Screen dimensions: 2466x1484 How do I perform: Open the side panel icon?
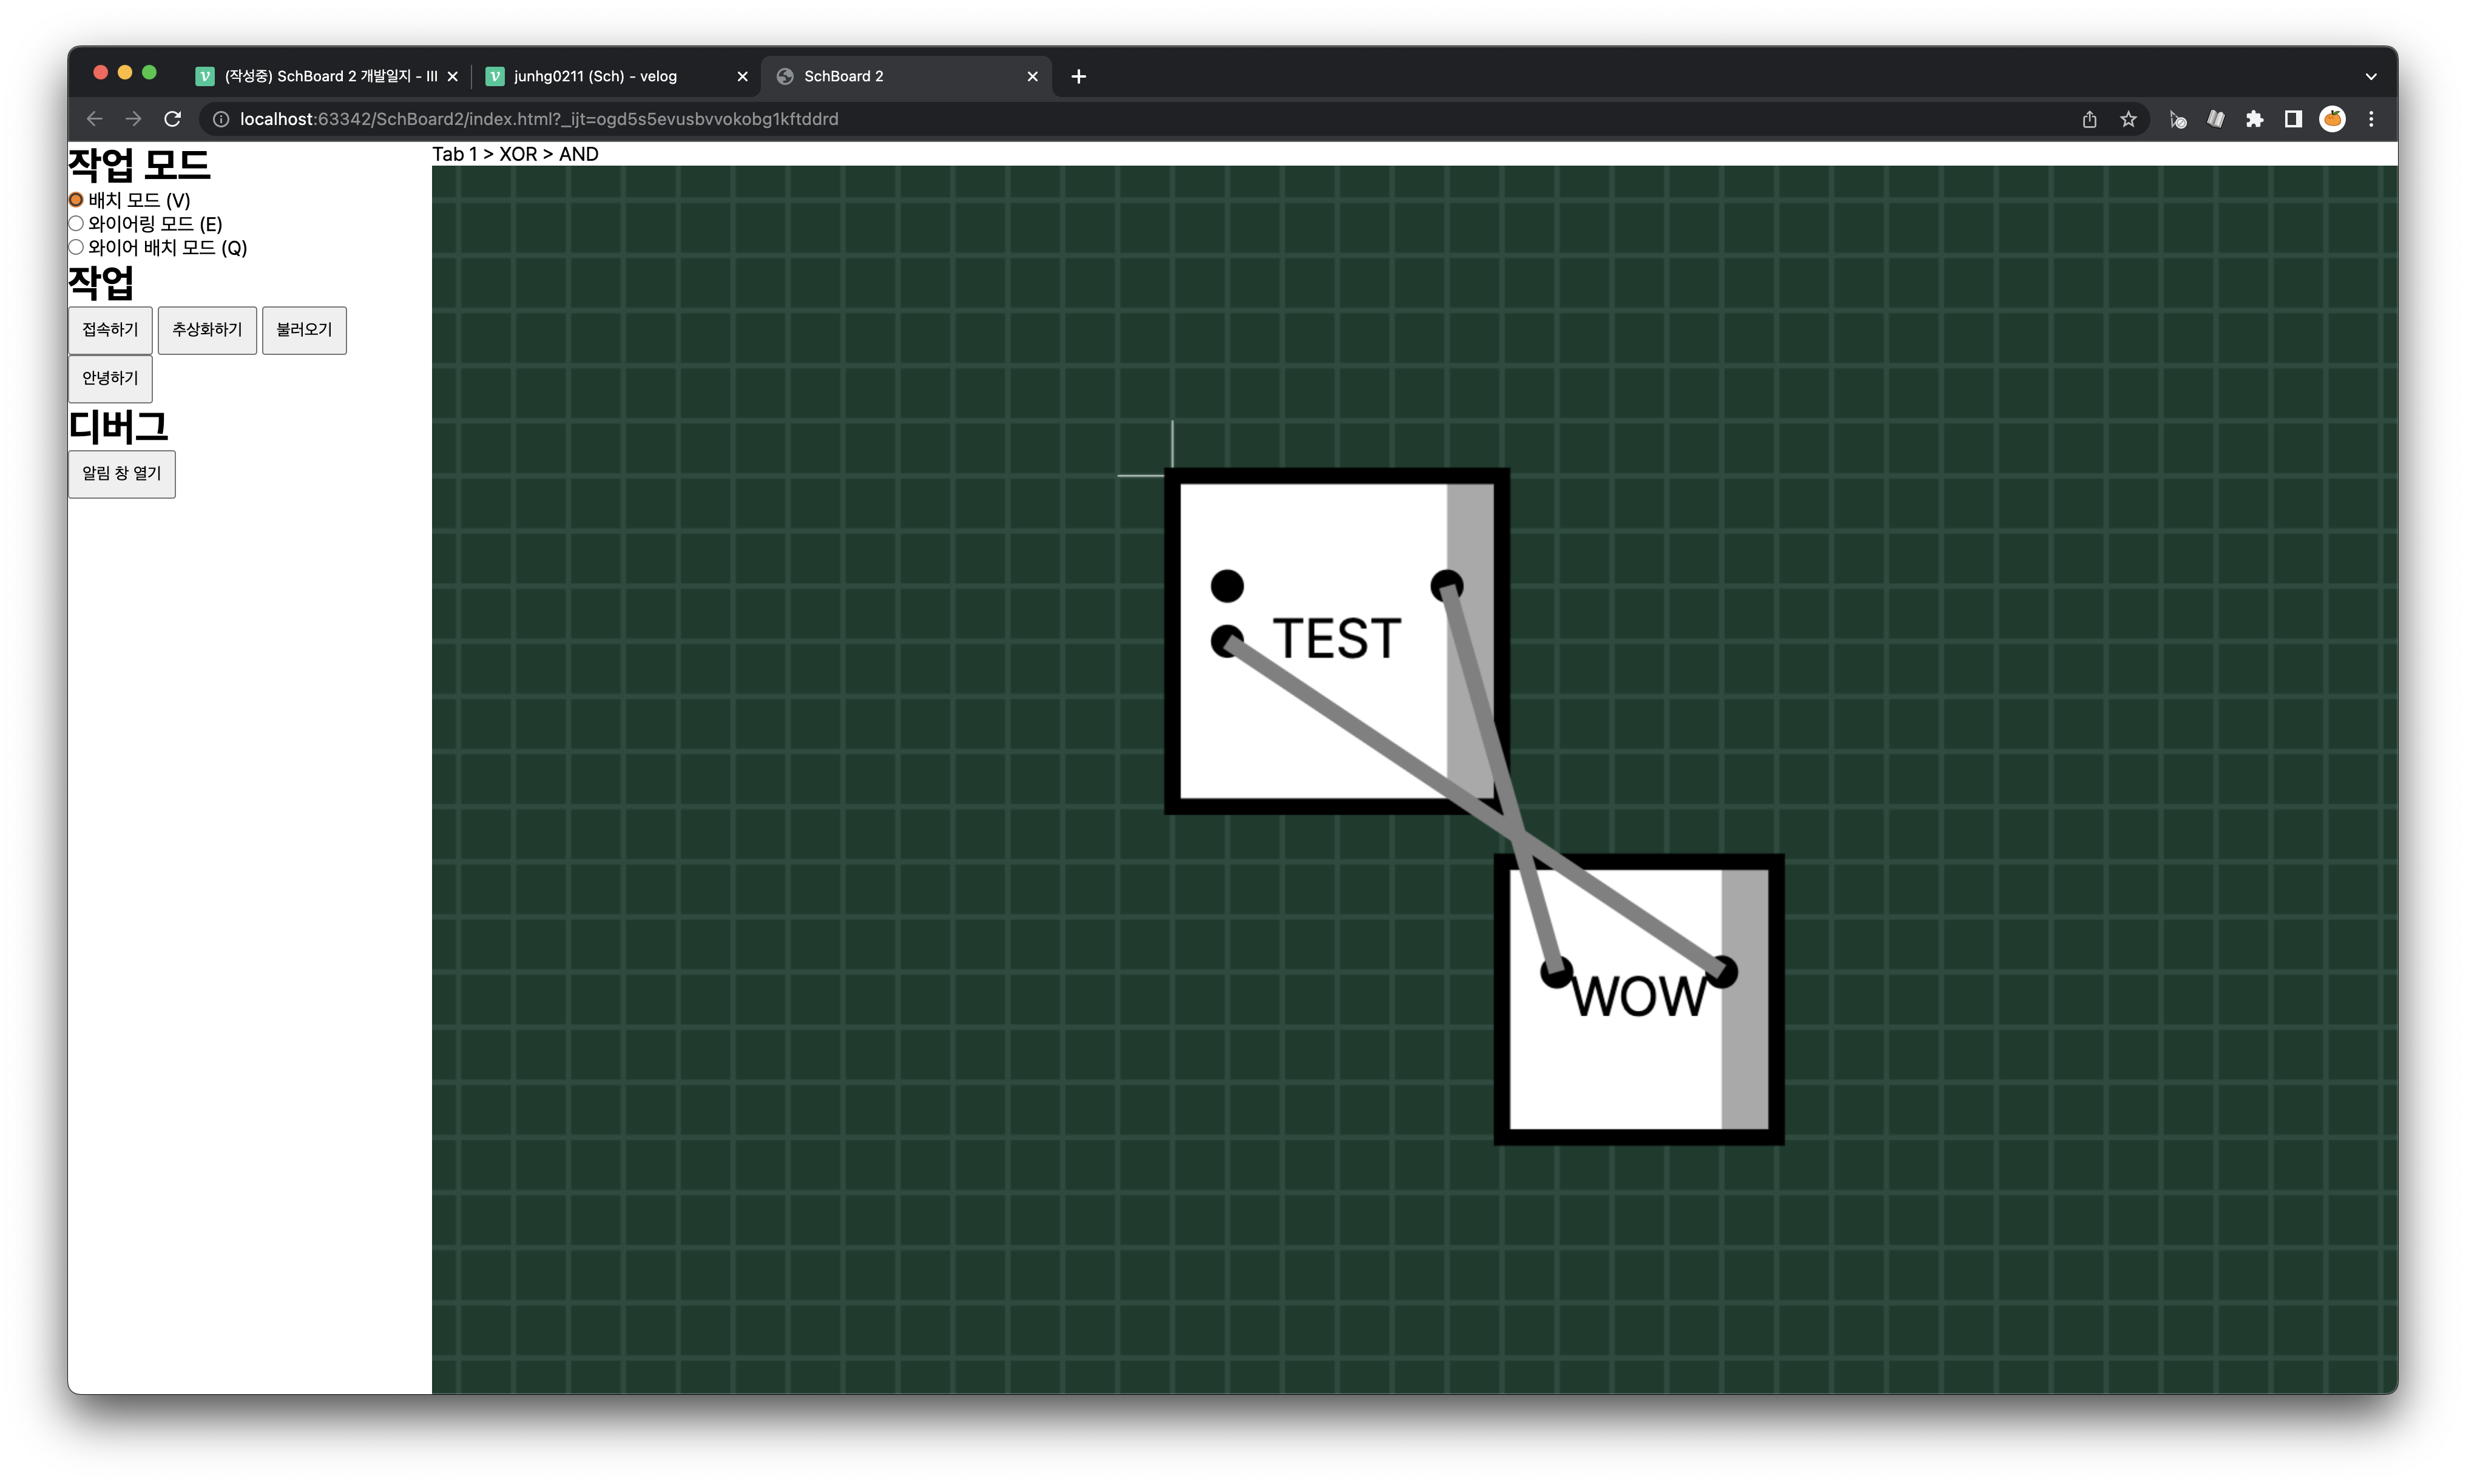point(2293,119)
